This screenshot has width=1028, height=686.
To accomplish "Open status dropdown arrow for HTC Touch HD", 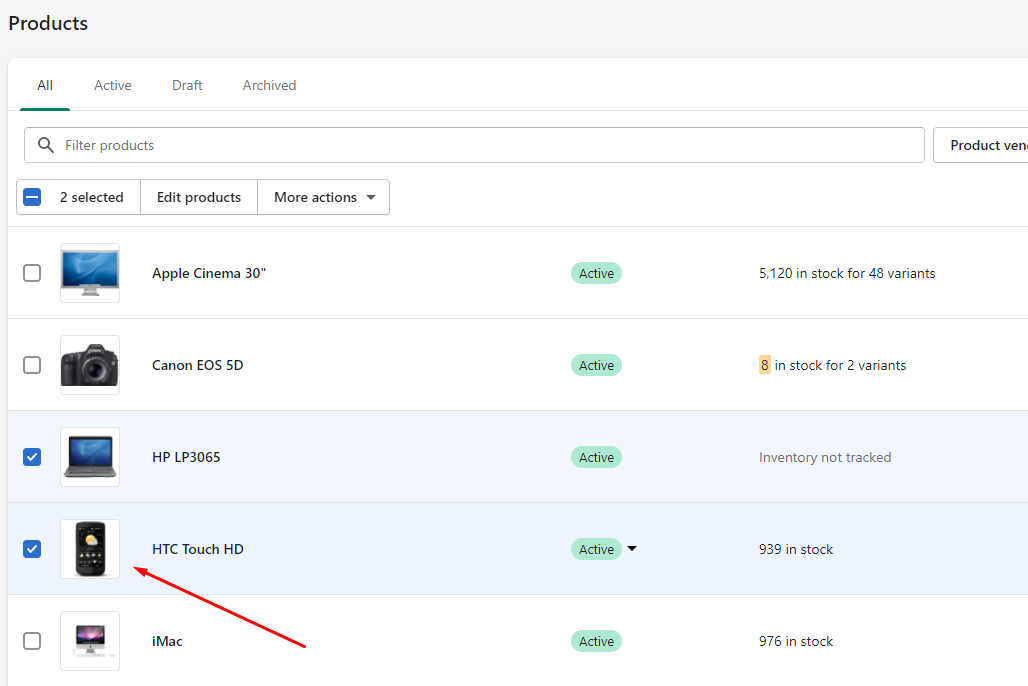I will coord(632,548).
